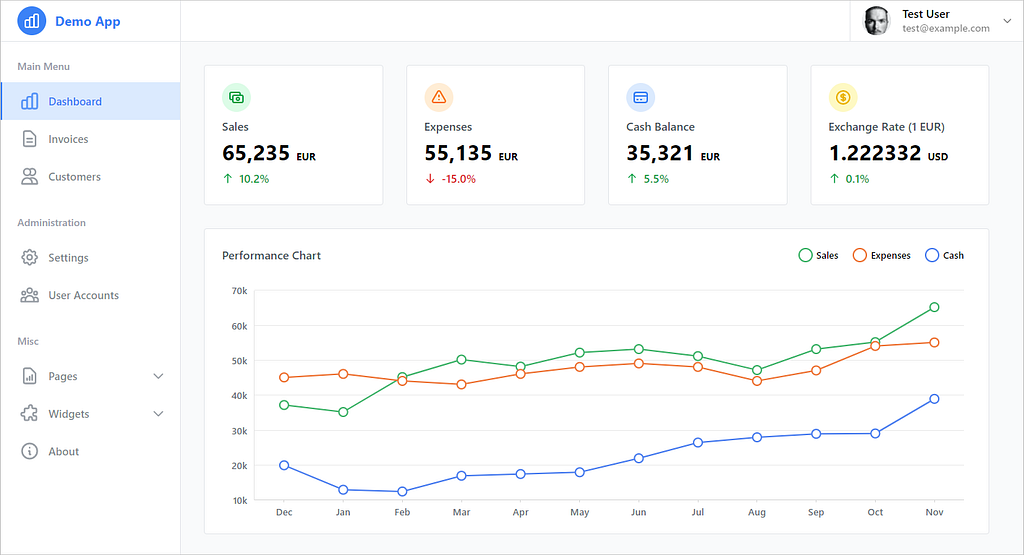Image resolution: width=1024 pixels, height=555 pixels.
Task: Click the green Sales card icon
Action: (x=236, y=97)
